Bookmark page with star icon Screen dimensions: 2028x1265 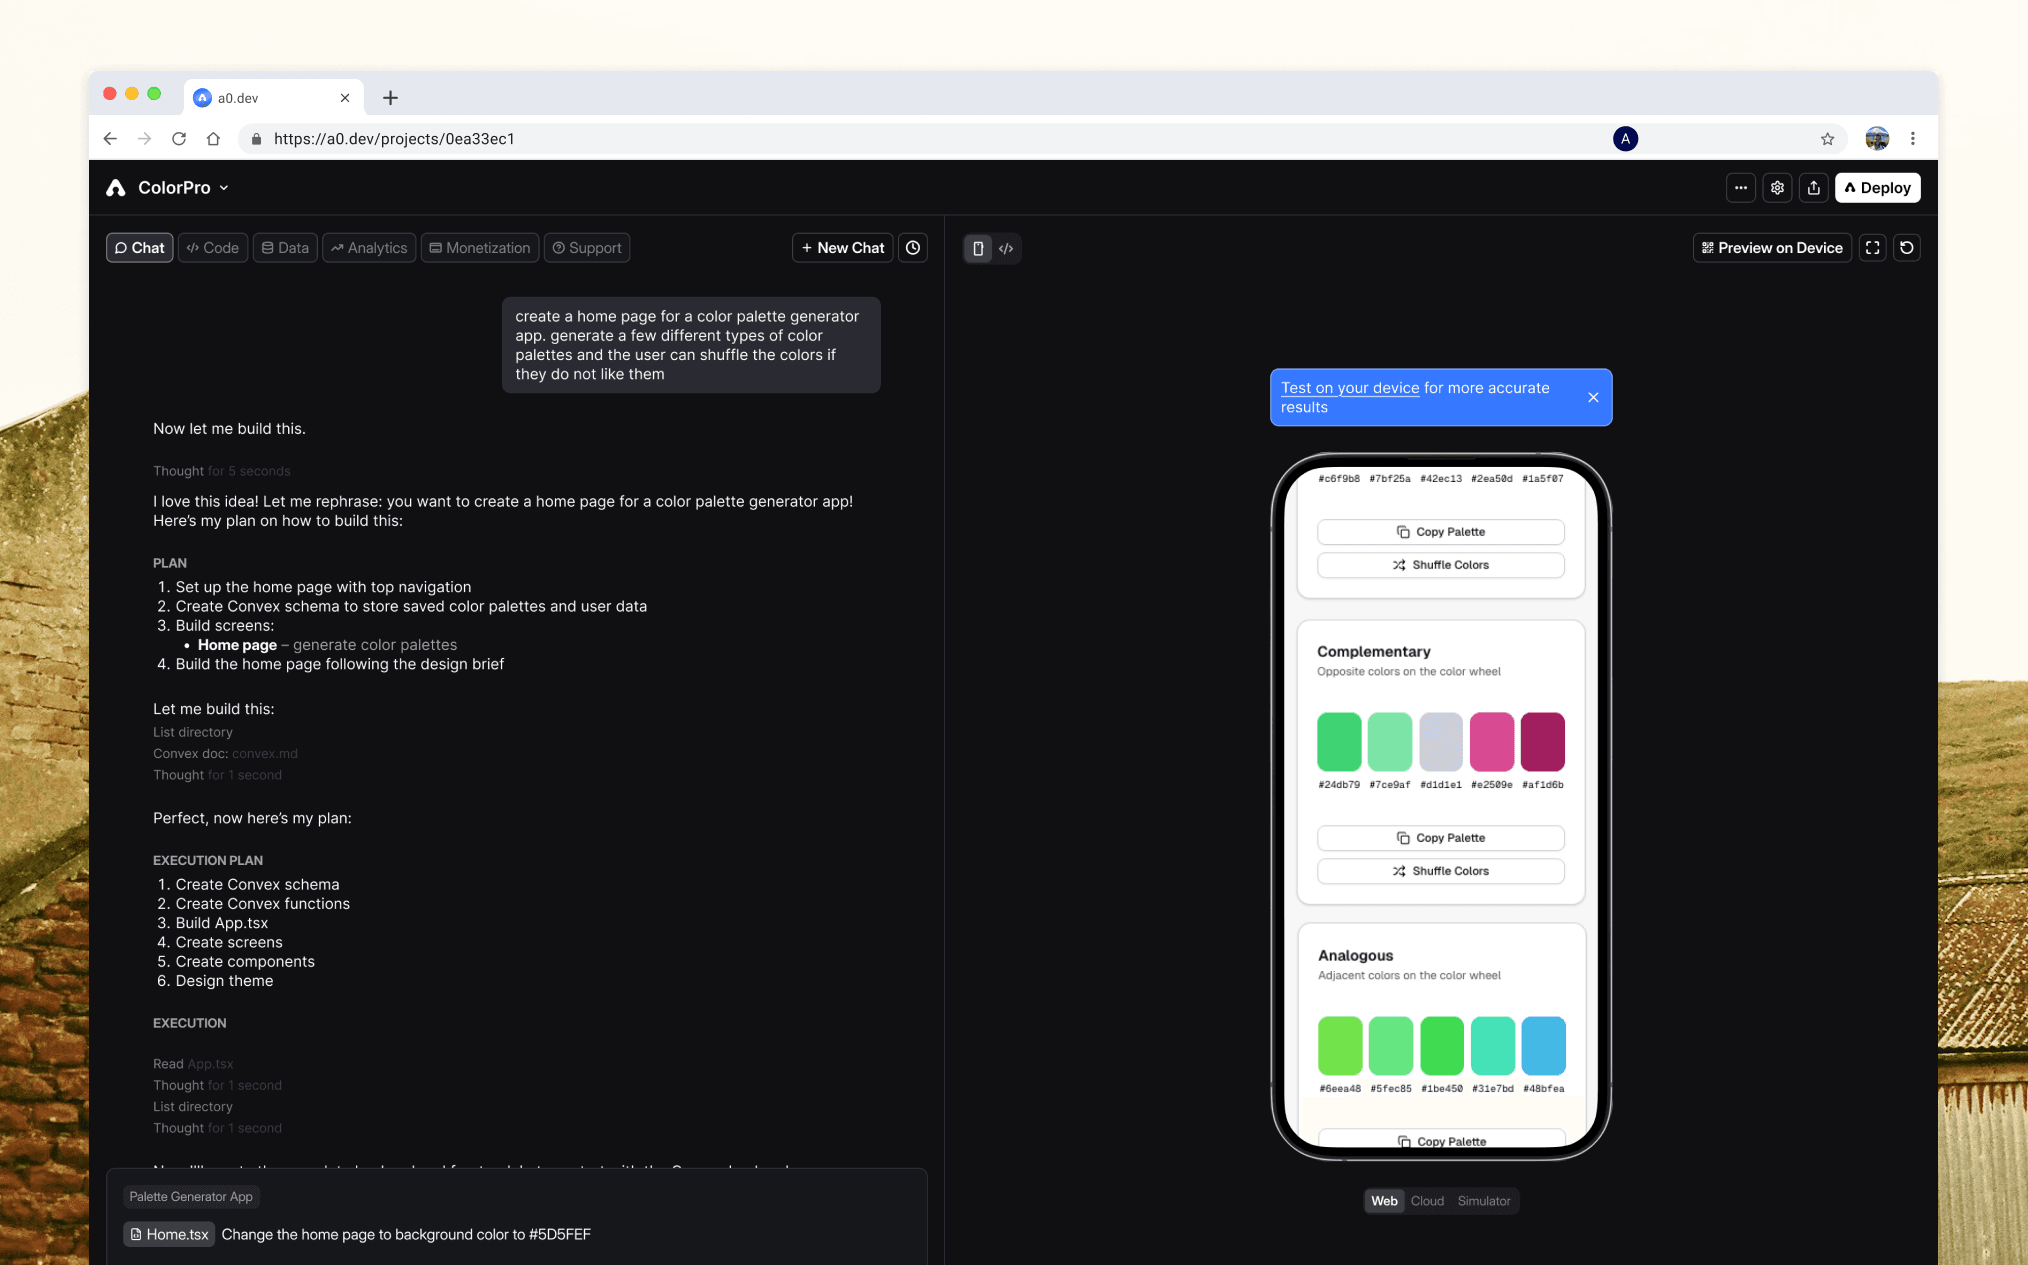point(1827,139)
